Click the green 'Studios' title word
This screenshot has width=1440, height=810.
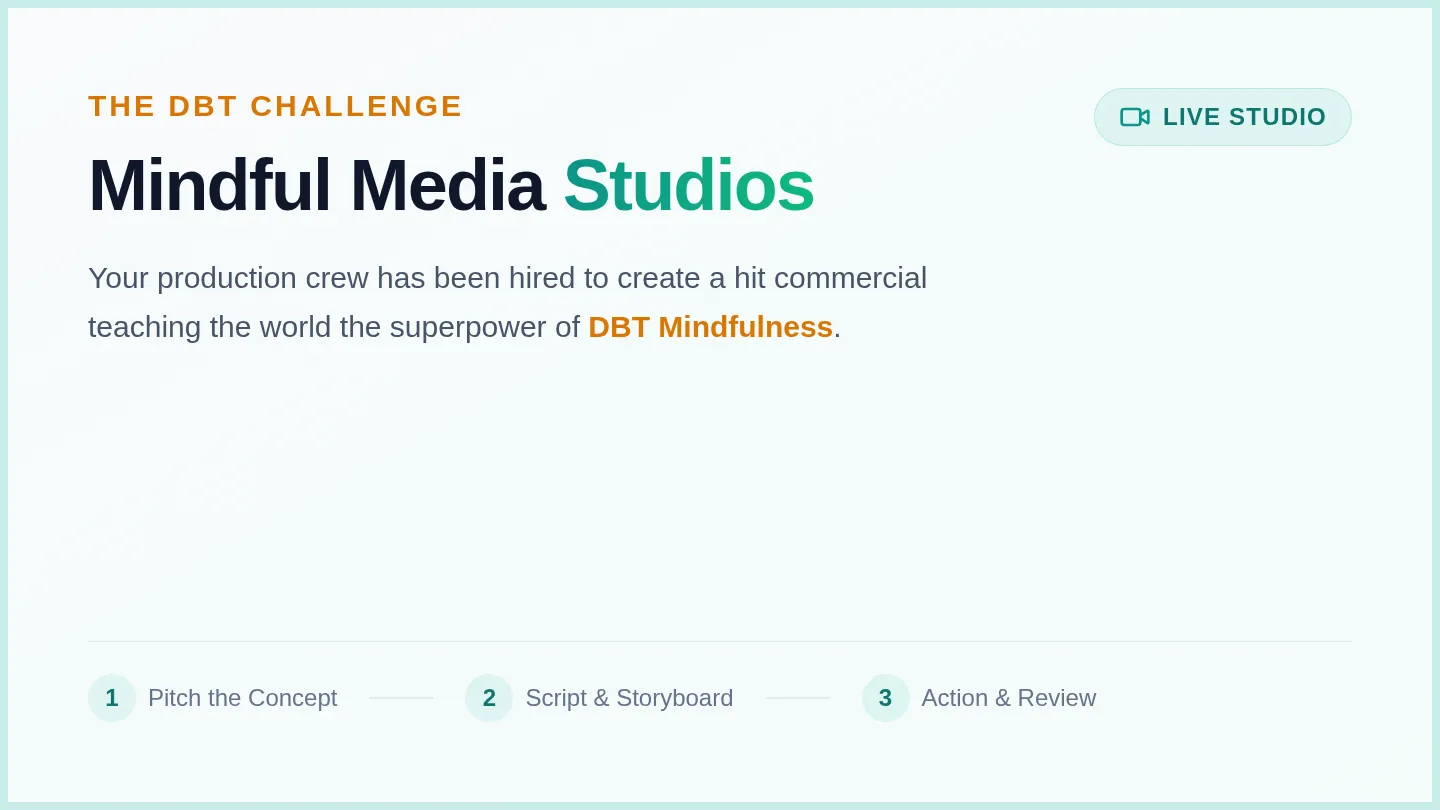689,185
